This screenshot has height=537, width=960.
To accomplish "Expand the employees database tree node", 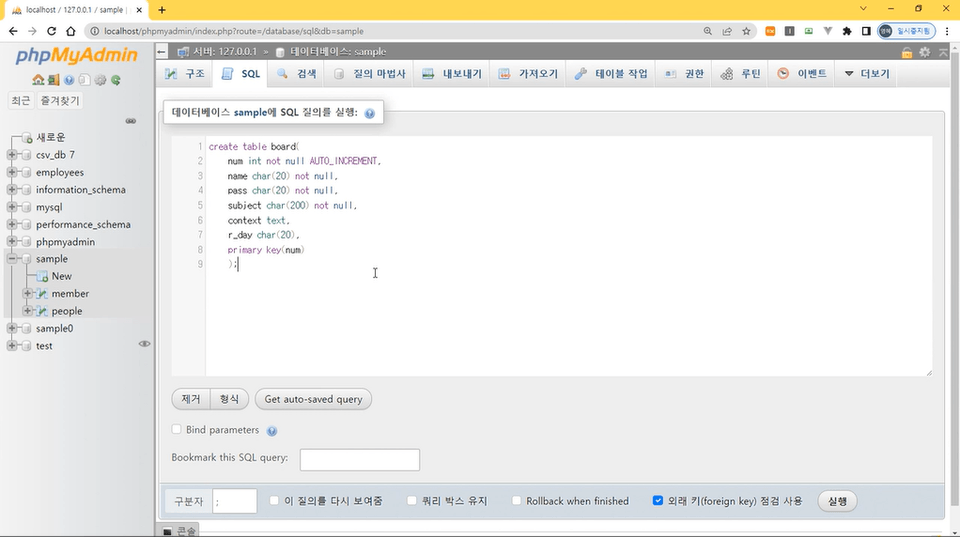I will tap(13, 173).
